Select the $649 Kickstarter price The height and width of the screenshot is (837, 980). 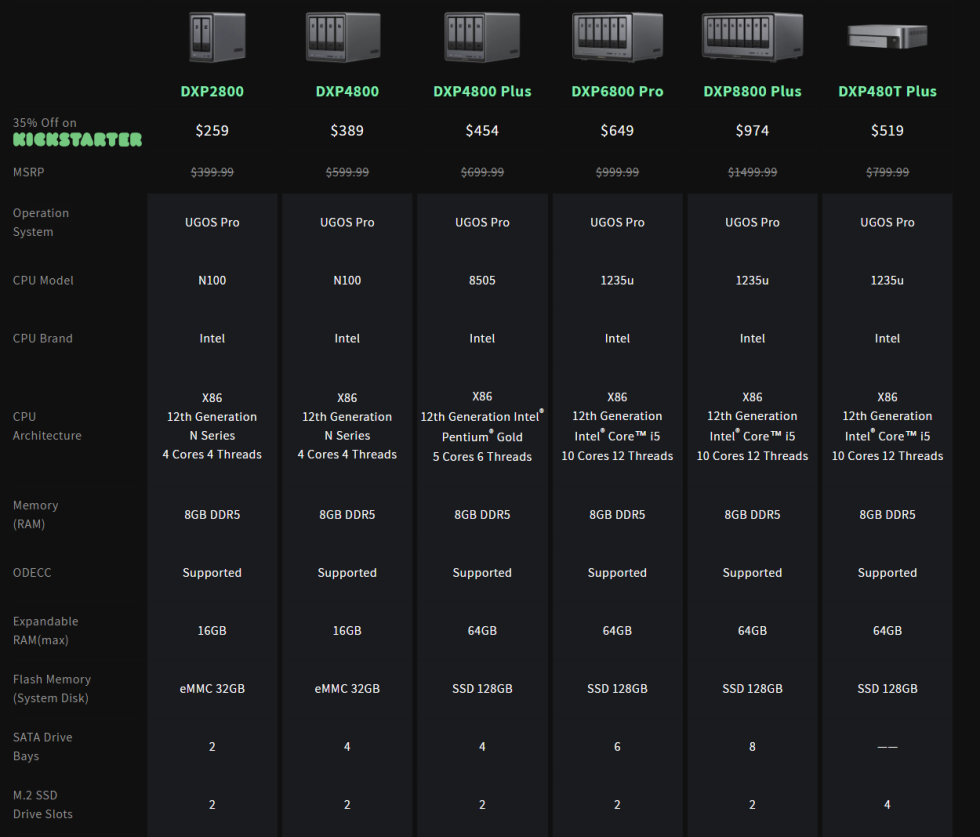coord(617,131)
